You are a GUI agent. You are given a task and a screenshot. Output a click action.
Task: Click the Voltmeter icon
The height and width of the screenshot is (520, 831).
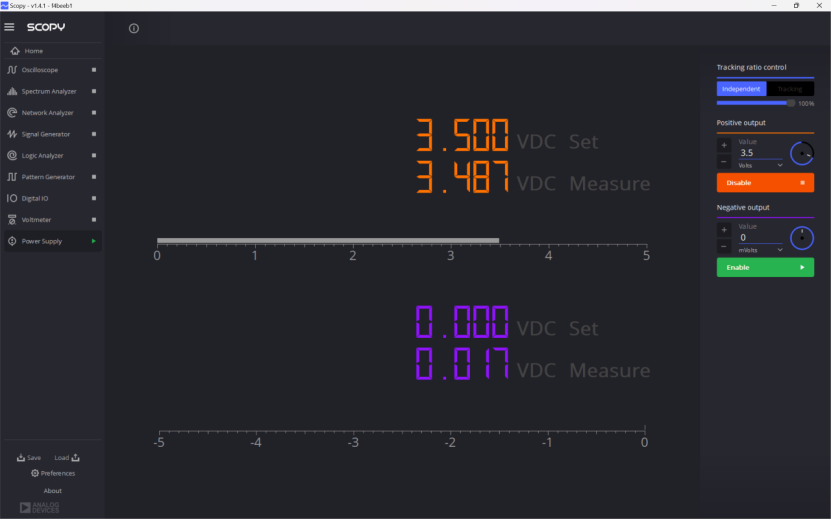click(x=12, y=219)
